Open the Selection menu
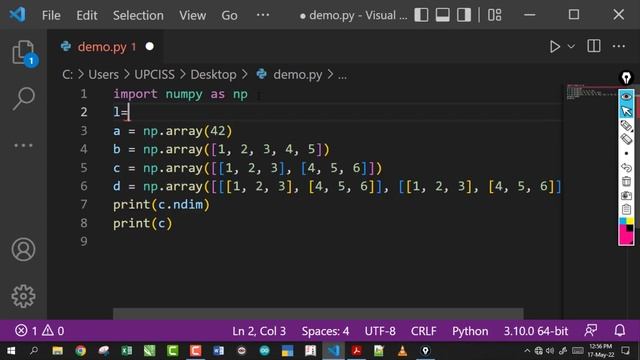The height and width of the screenshot is (360, 640). (138, 16)
